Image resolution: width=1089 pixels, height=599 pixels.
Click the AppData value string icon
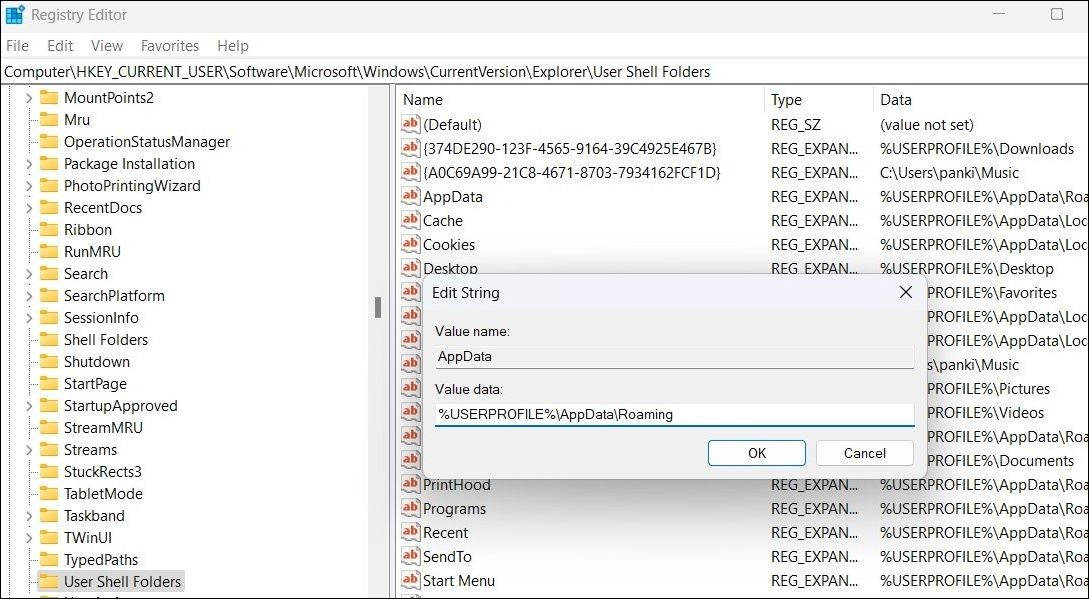click(x=411, y=197)
